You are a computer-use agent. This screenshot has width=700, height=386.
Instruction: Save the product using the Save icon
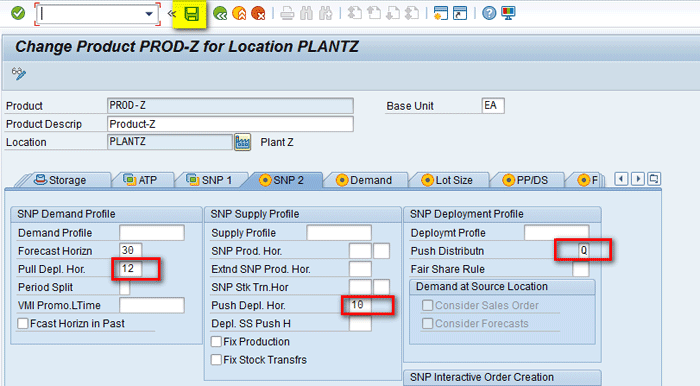pos(192,14)
